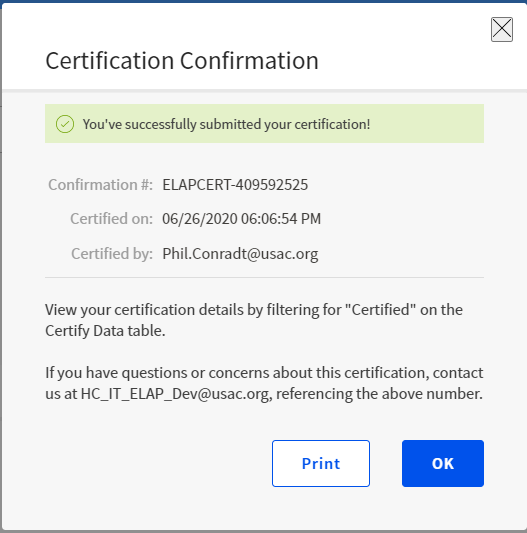The height and width of the screenshot is (533, 527).
Task: Click the Confirmation # label
Action: point(100,185)
